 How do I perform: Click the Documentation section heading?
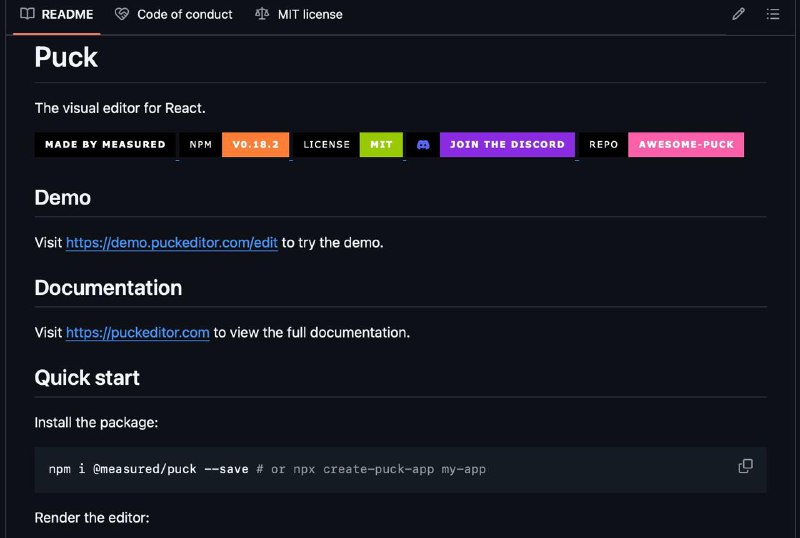click(x=108, y=288)
